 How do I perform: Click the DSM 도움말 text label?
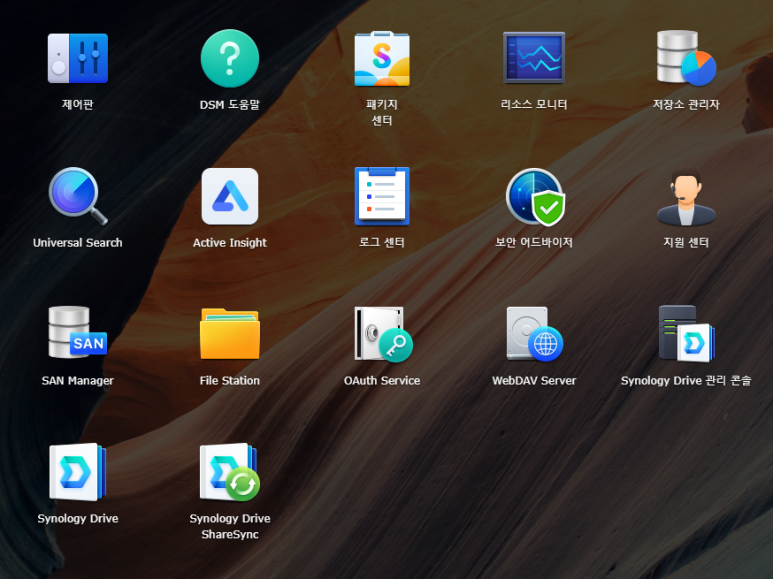(230, 105)
